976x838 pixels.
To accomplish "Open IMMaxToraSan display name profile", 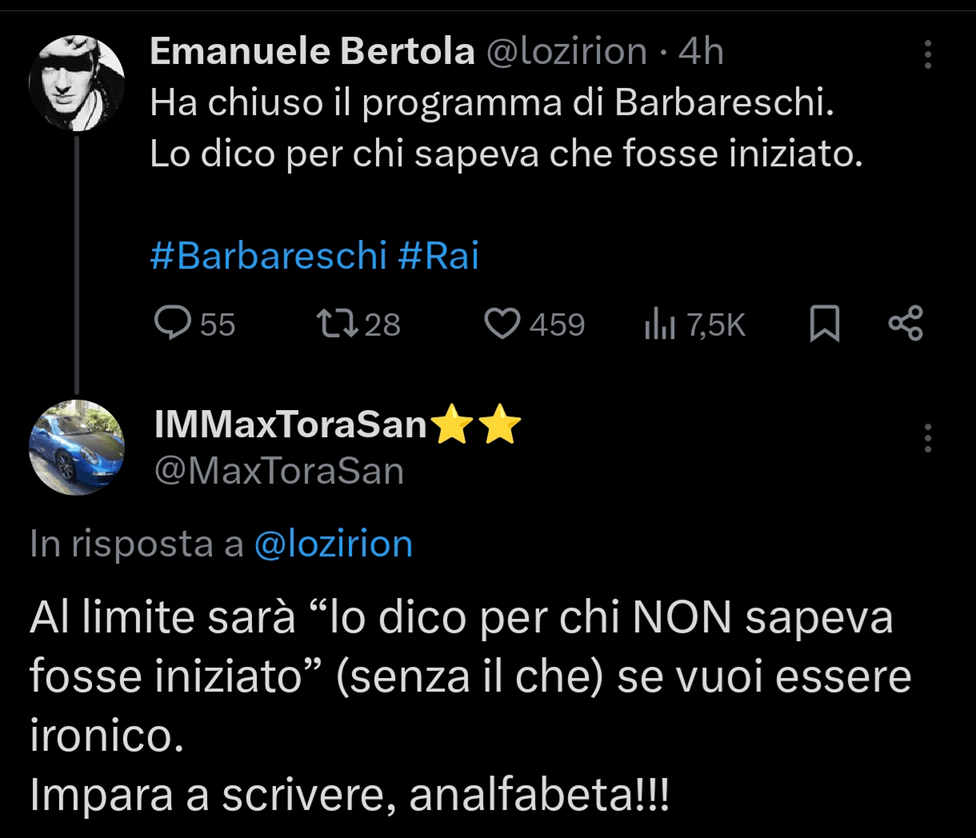I will click(292, 425).
